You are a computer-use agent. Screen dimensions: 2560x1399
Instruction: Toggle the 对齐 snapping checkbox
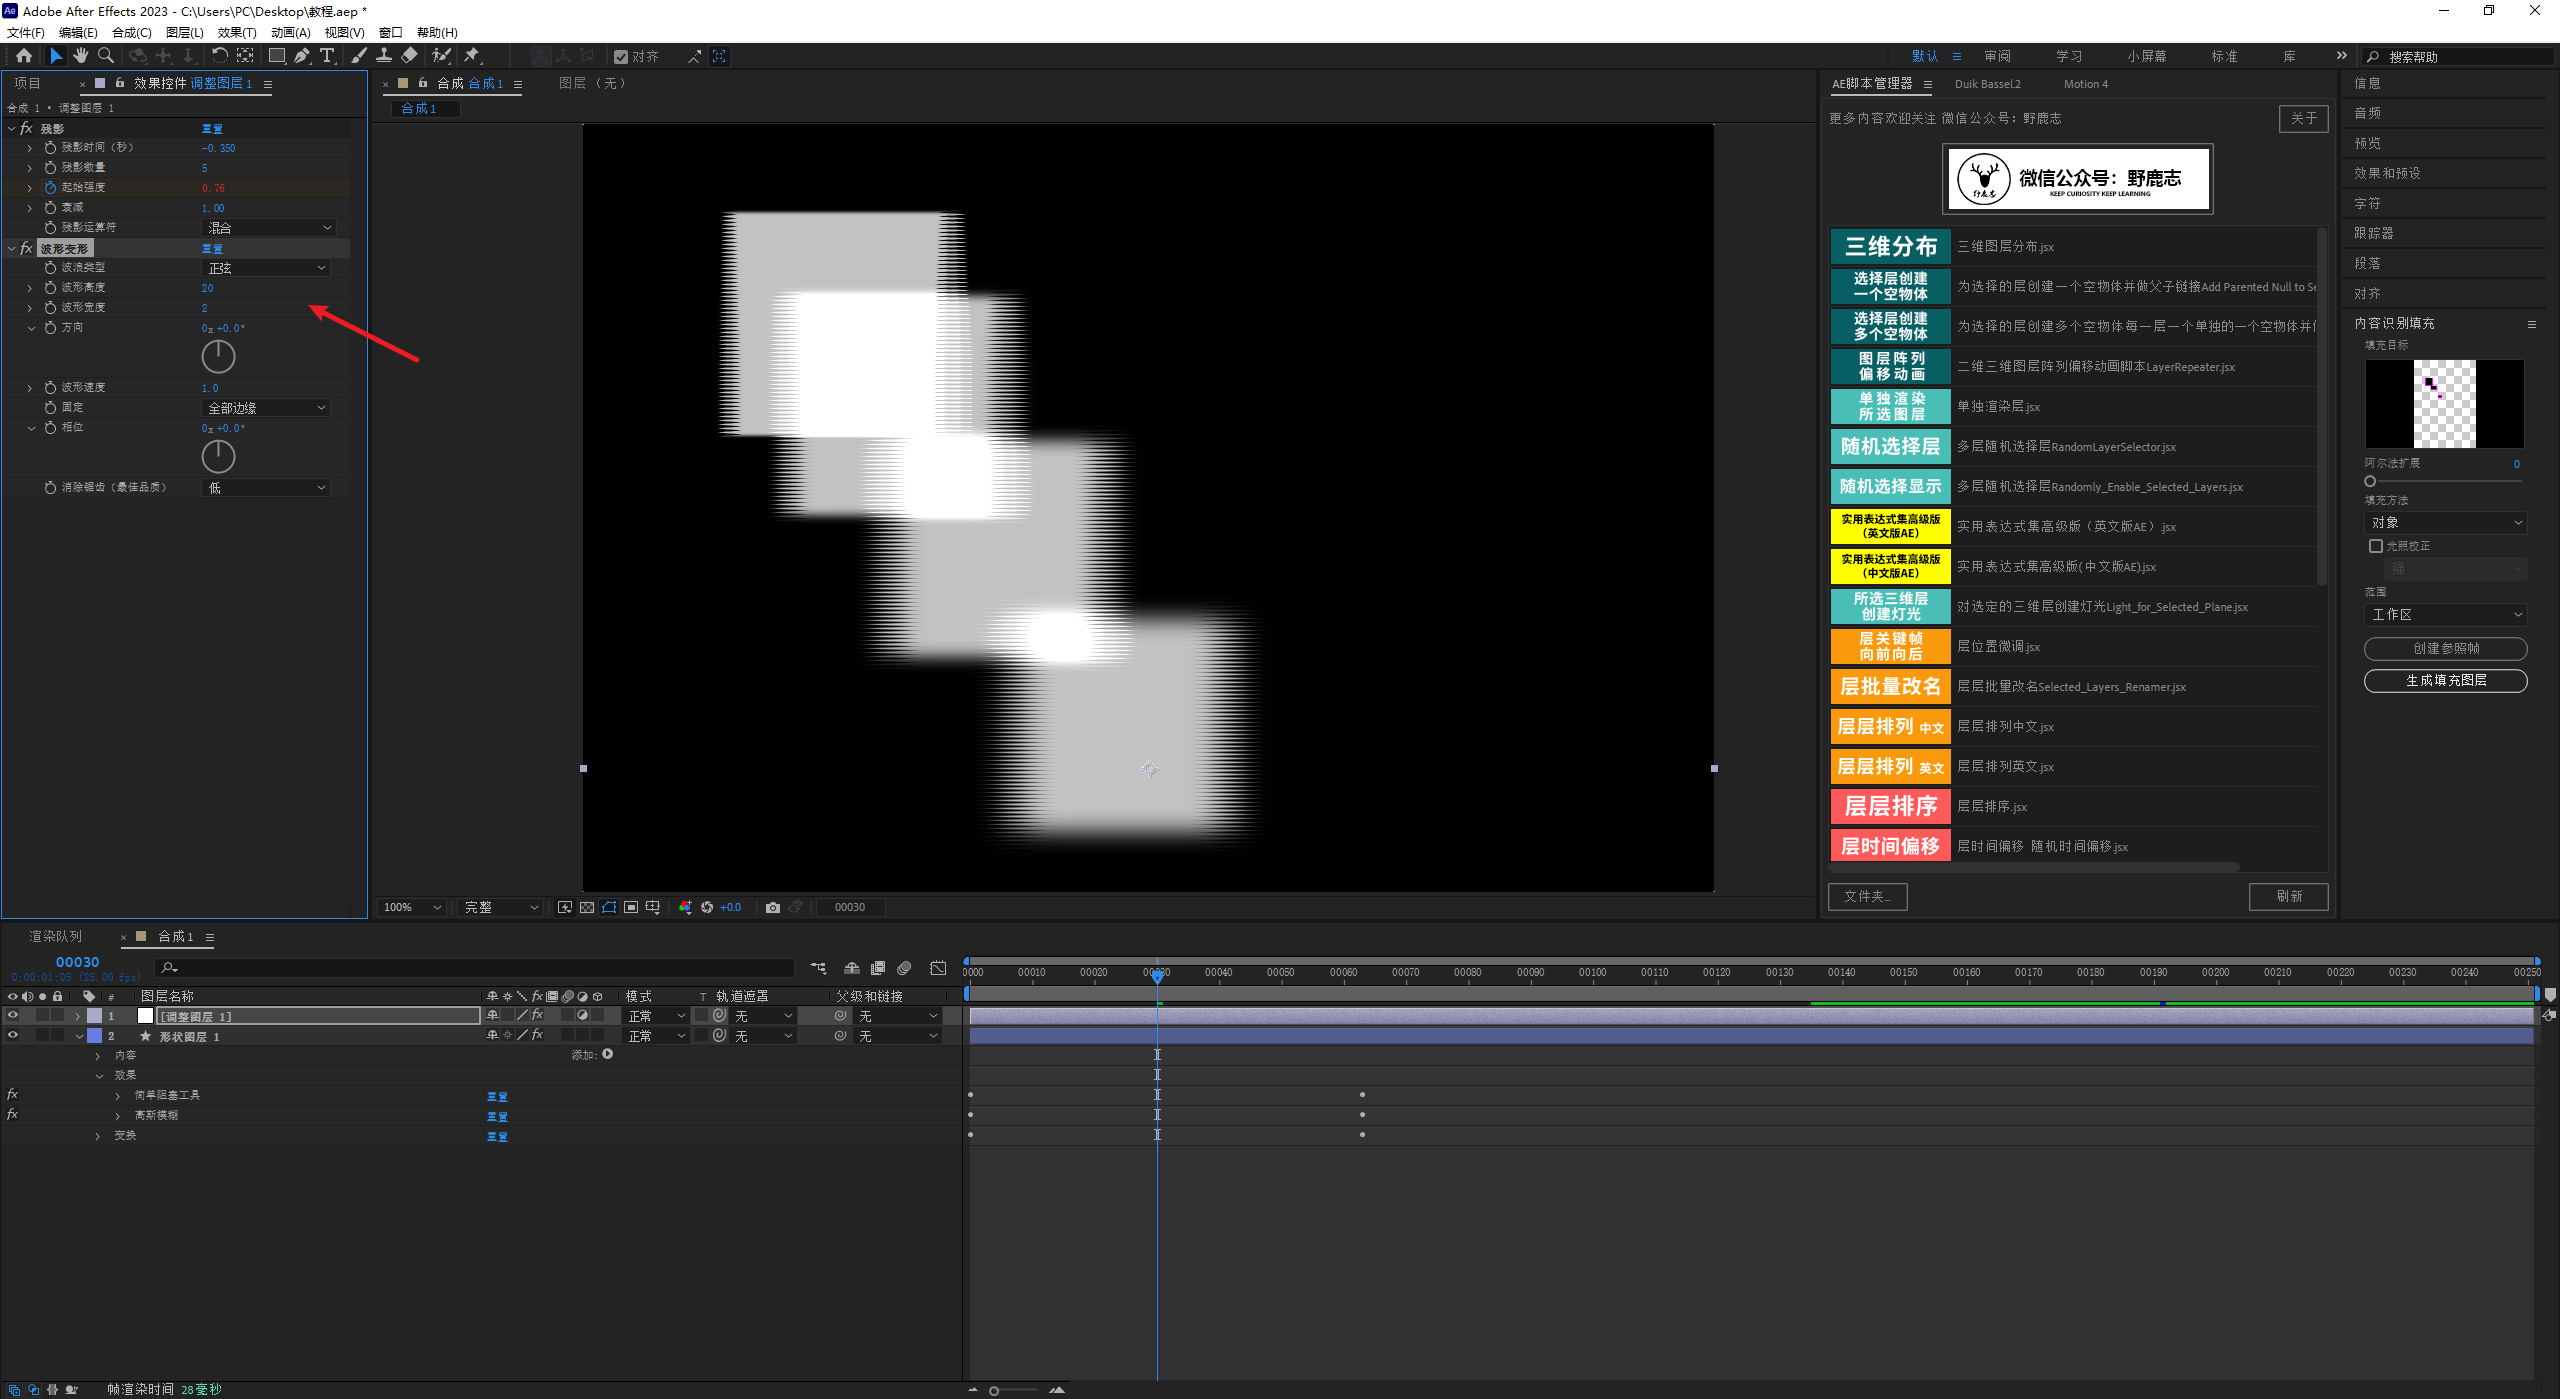click(x=621, y=57)
